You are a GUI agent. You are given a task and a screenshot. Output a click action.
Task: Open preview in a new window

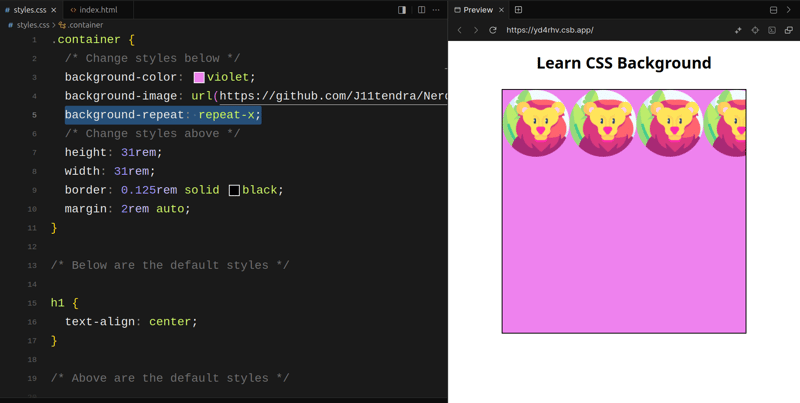point(789,30)
